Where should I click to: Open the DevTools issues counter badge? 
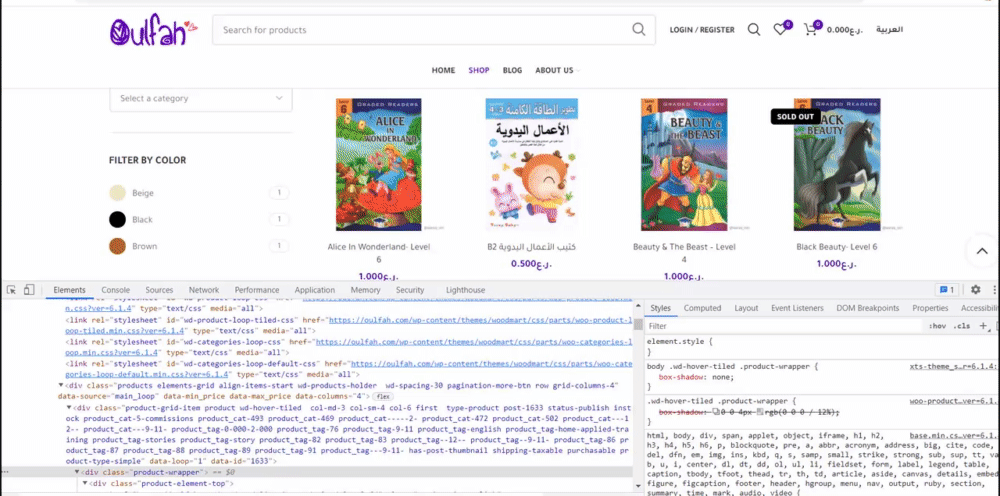point(946,289)
